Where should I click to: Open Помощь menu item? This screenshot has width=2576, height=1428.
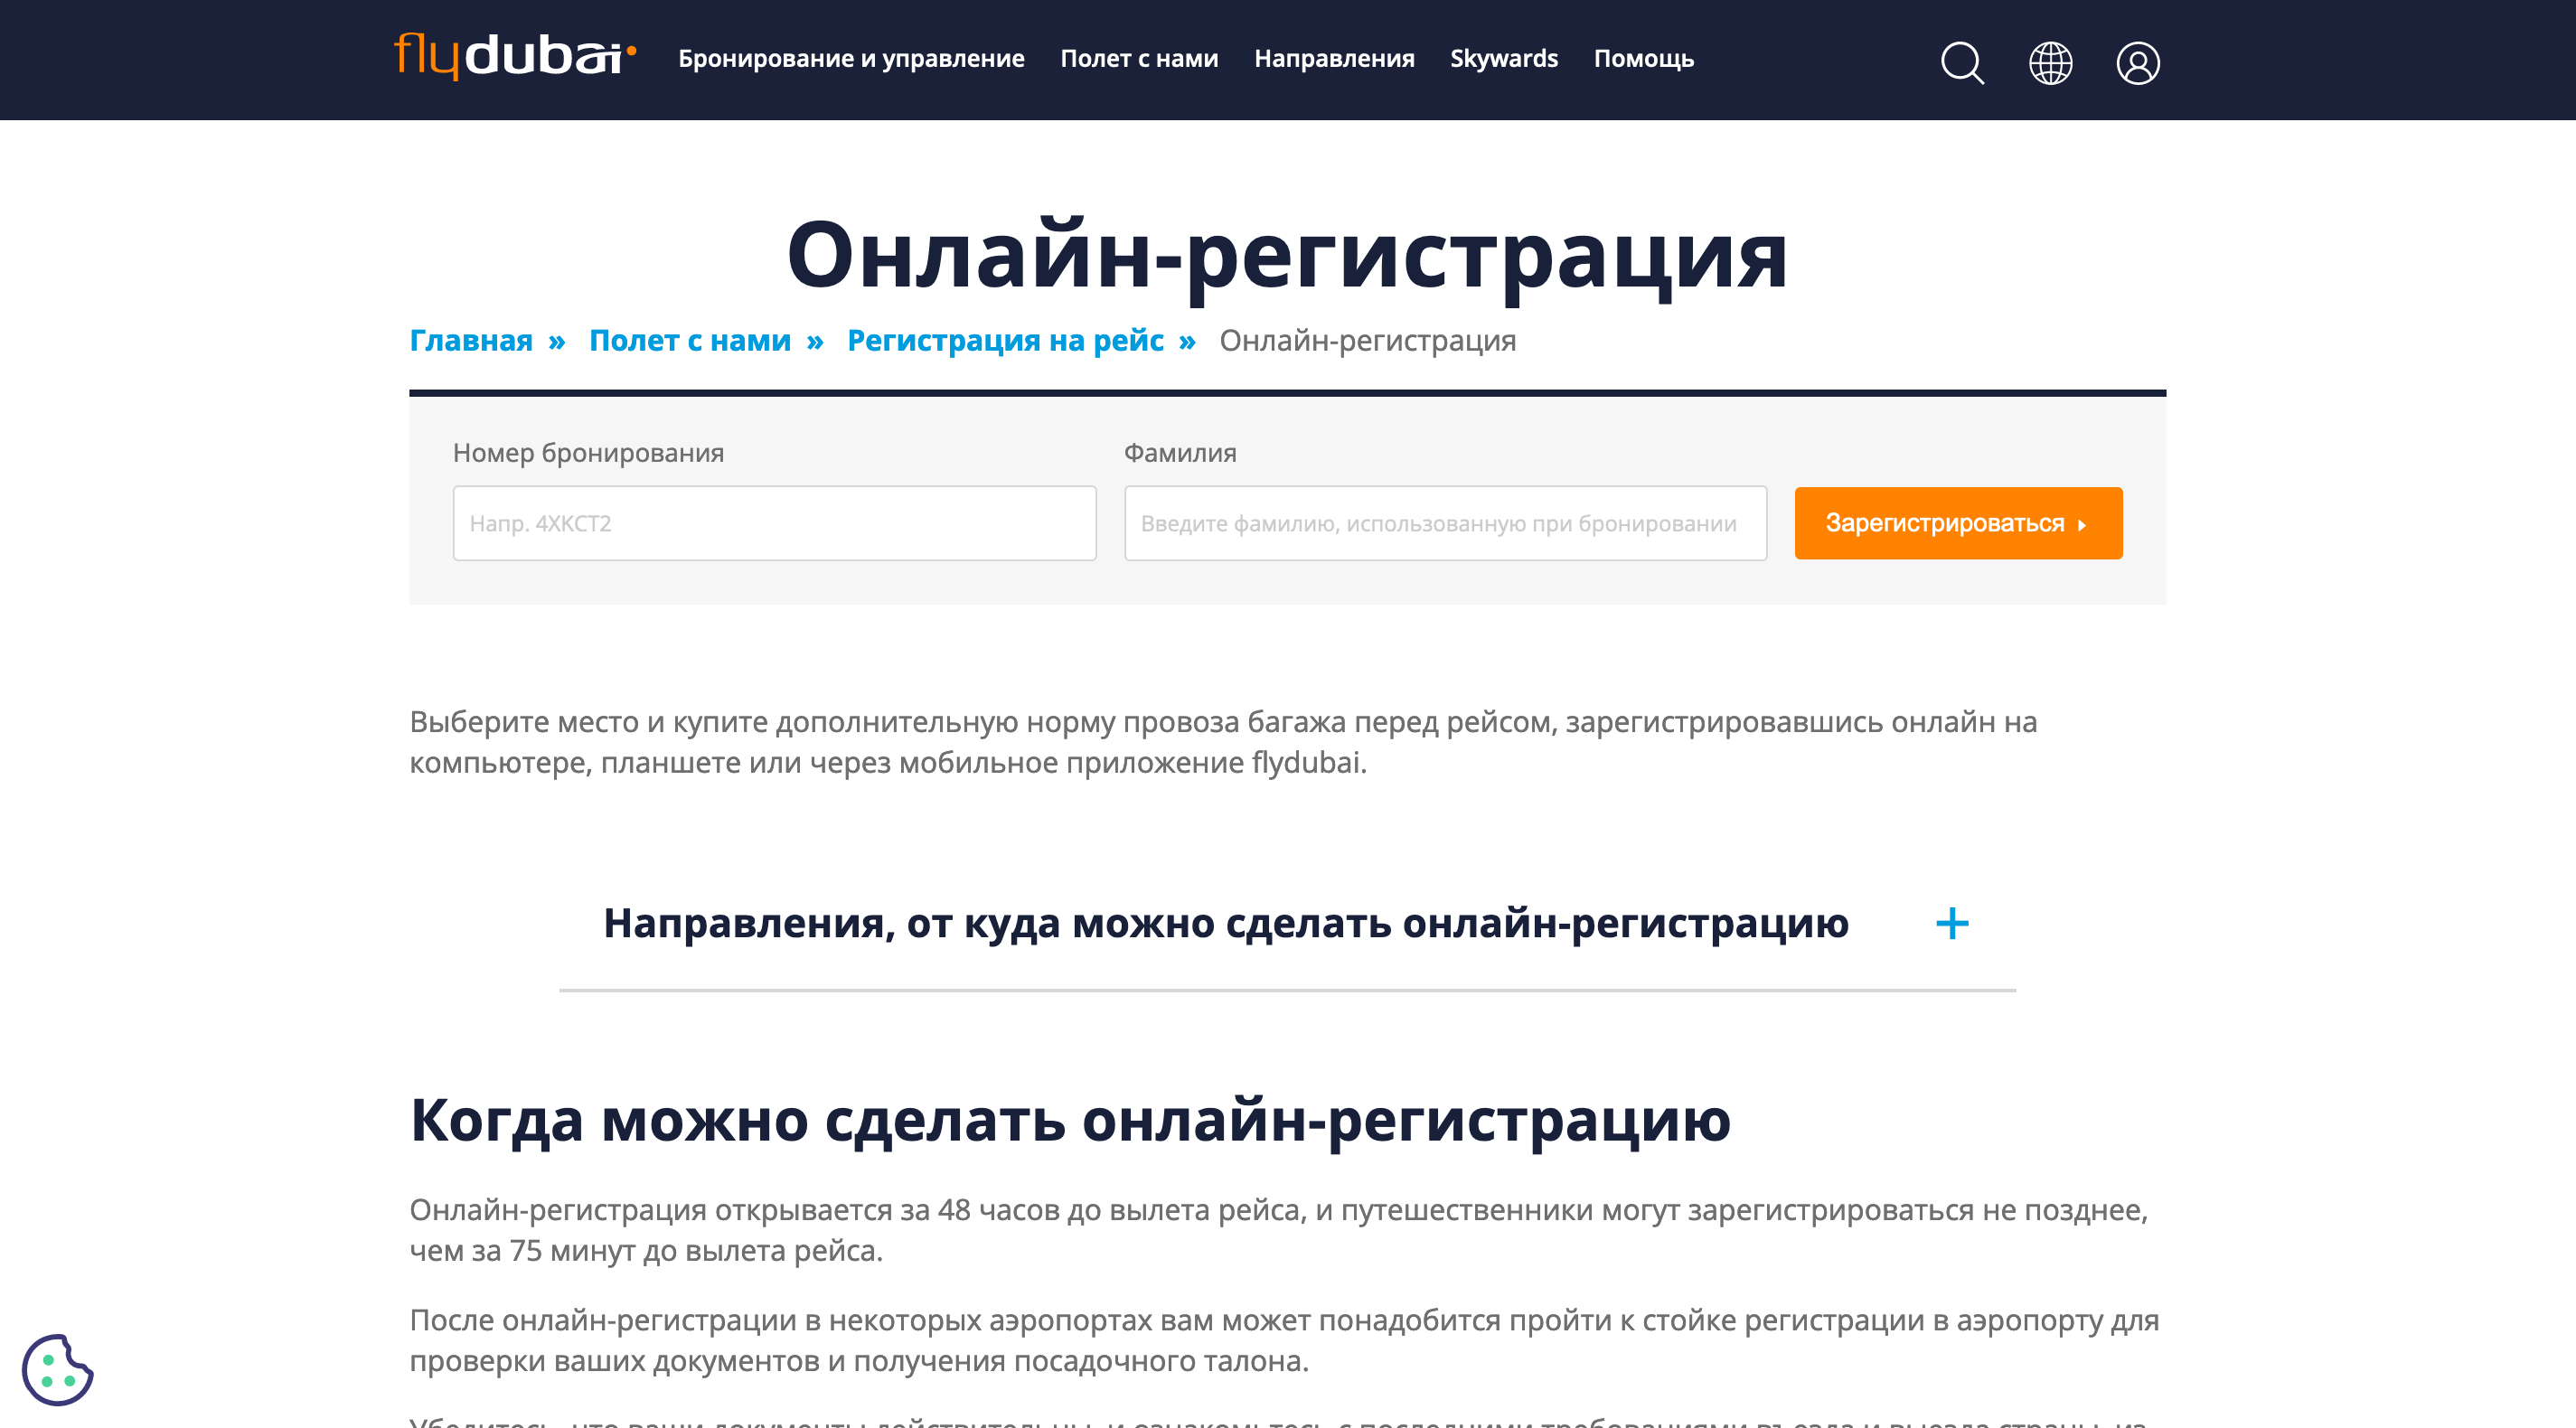1643,58
